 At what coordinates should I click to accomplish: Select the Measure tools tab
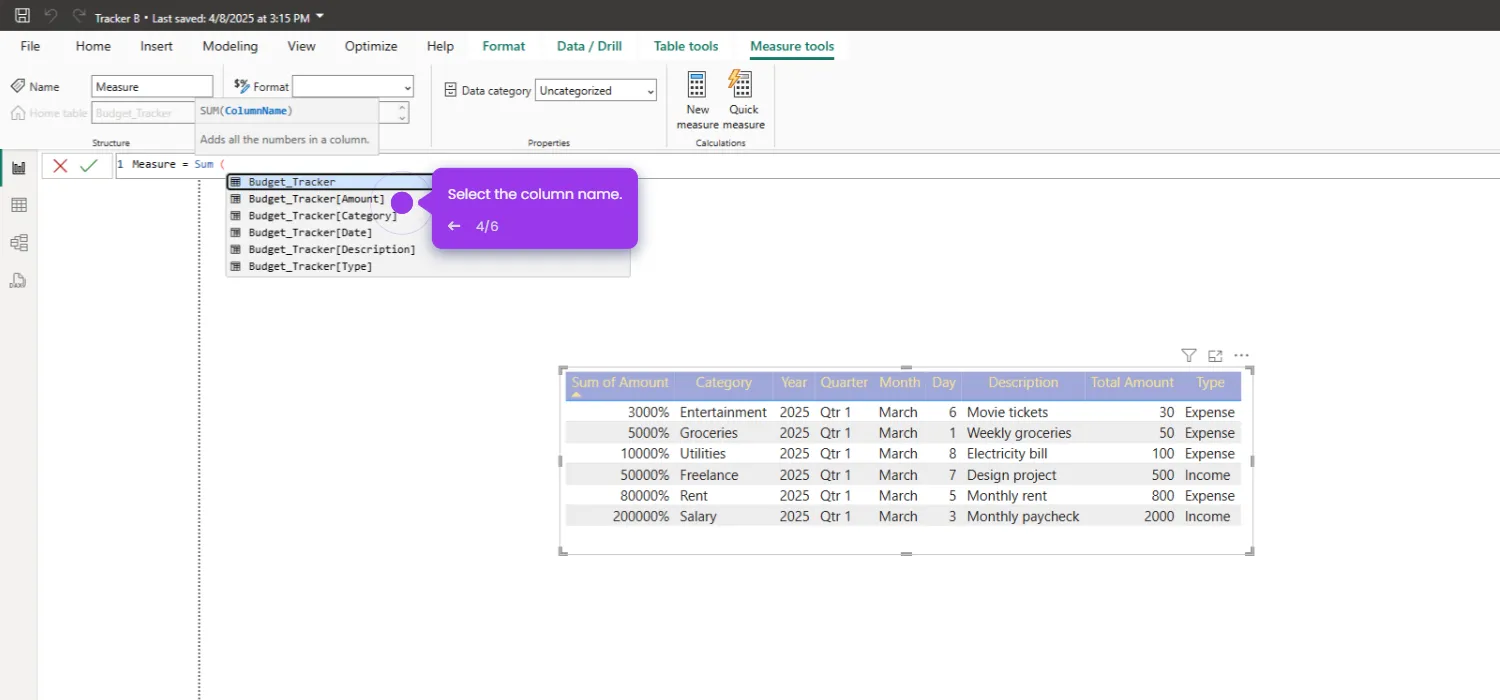point(792,46)
